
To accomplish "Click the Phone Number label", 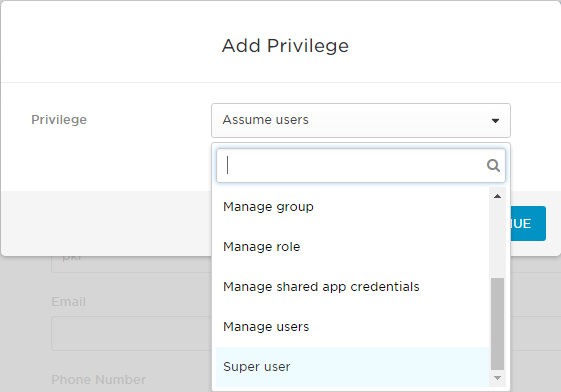I will 98,379.
